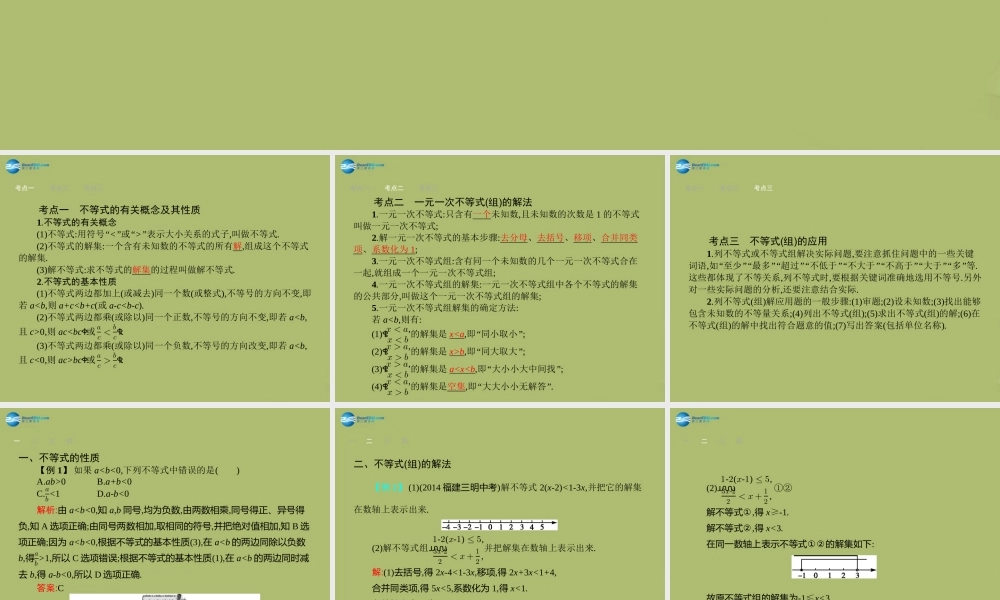Select the 二 tab on the 解不等式① slide
The height and width of the screenshot is (600, 1000).
click(x=704, y=441)
